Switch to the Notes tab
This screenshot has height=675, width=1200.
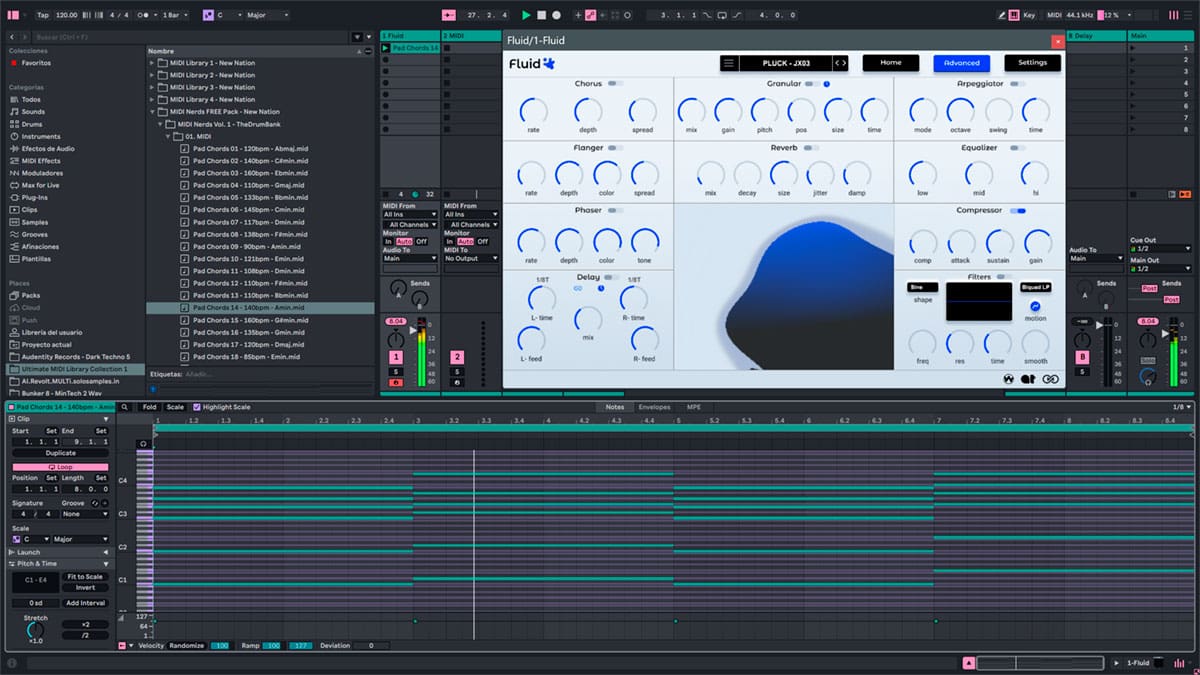tap(615, 407)
